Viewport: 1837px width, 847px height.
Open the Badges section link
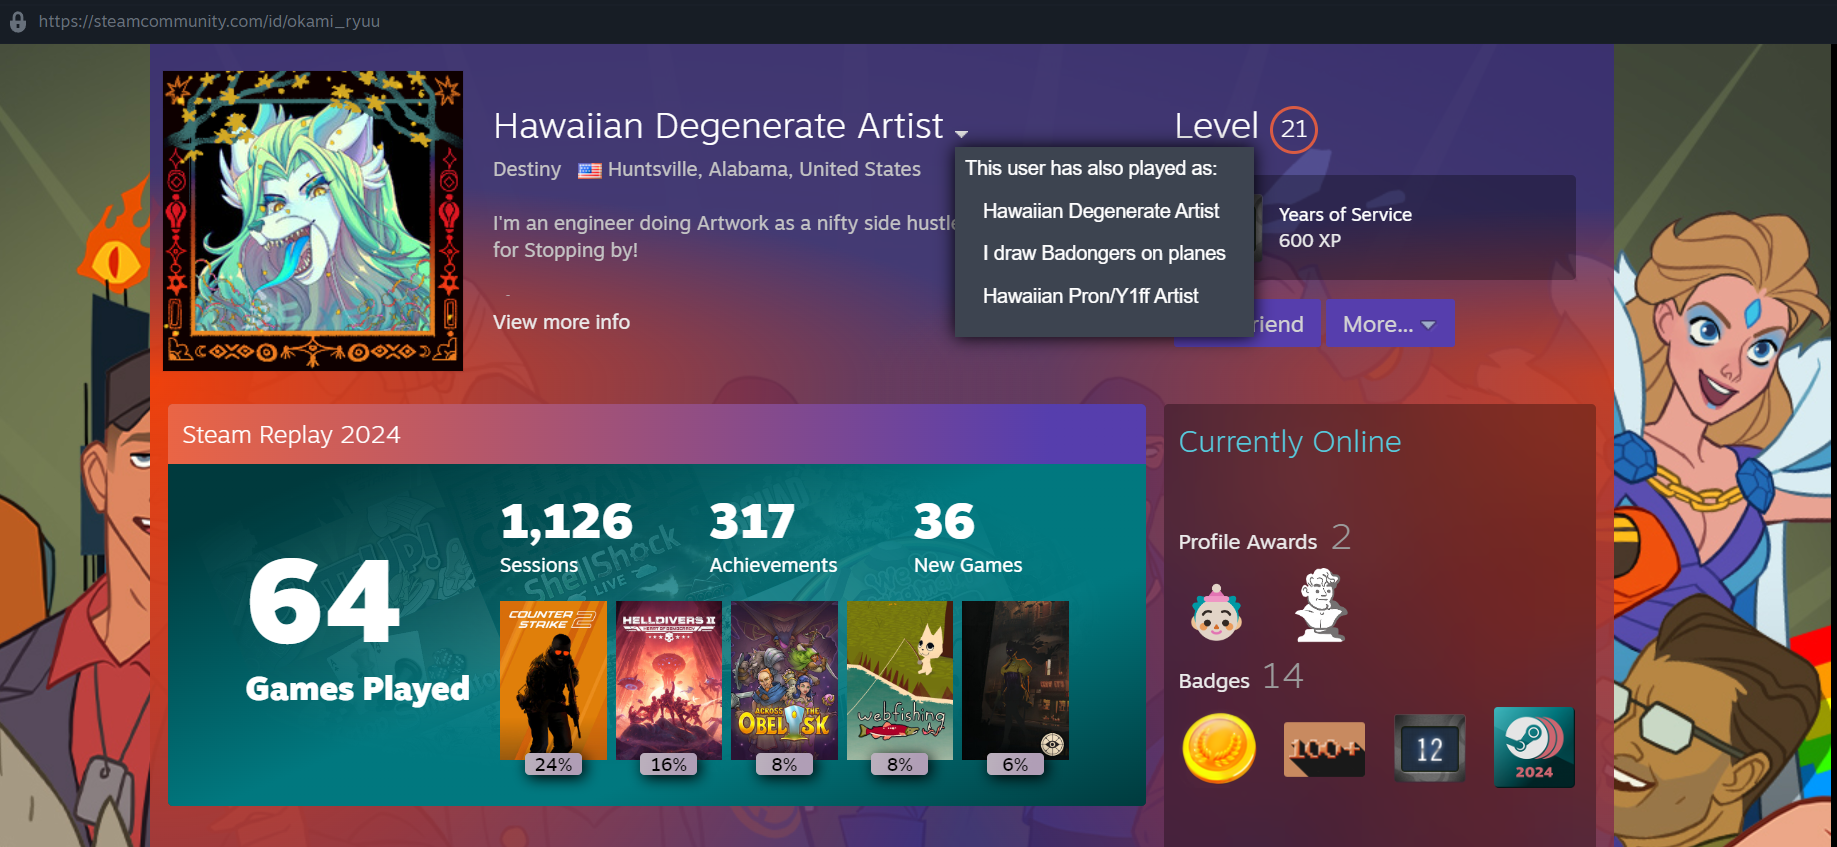tap(1214, 680)
